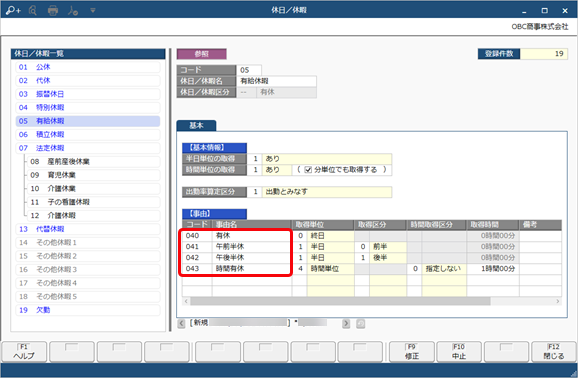Click the table scrollbar left arrow
The height and width of the screenshot is (378, 578).
coord(186,302)
